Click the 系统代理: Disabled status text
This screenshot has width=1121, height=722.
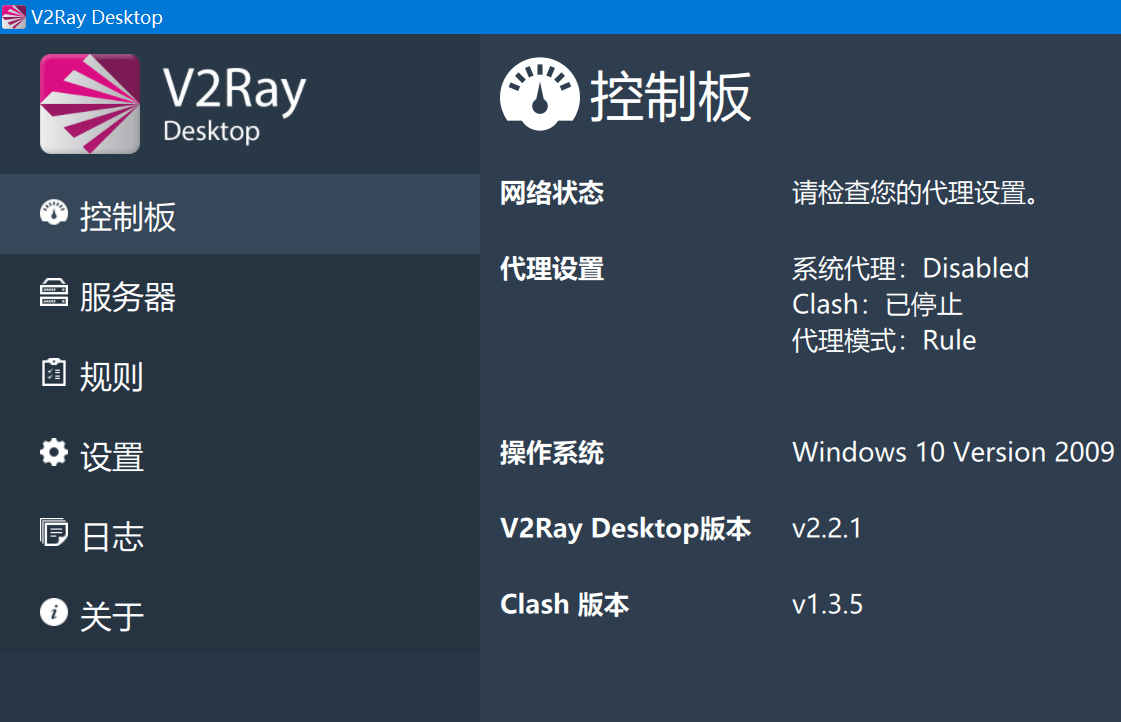910,268
